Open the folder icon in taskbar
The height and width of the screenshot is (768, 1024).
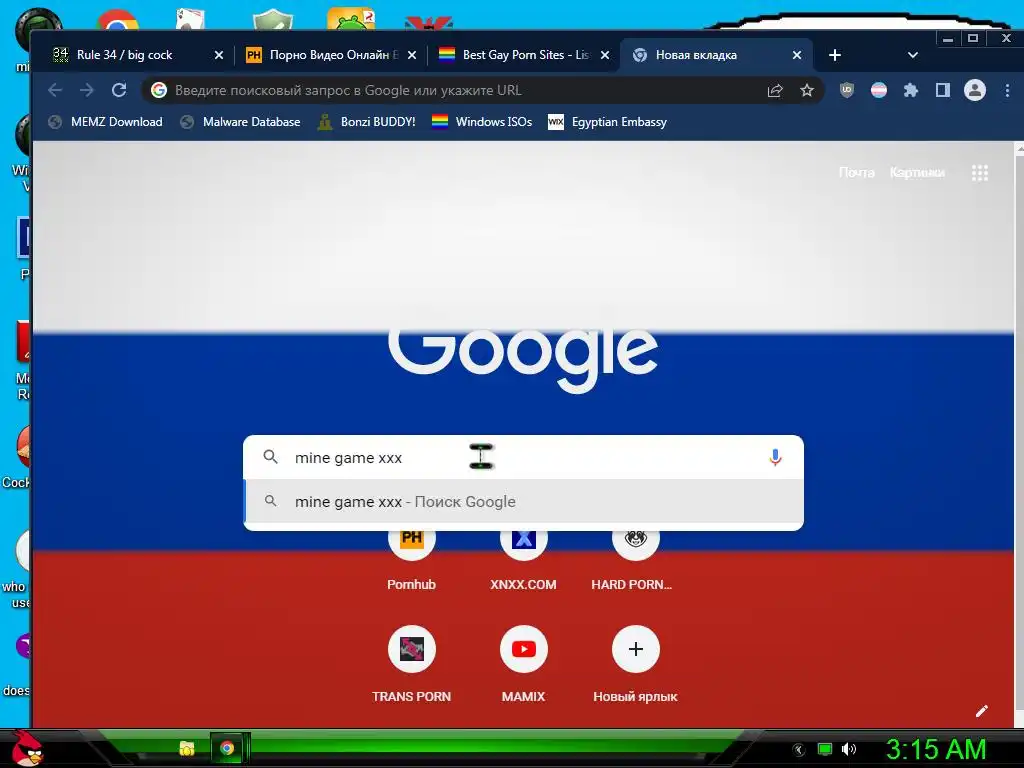pyautogui.click(x=187, y=748)
